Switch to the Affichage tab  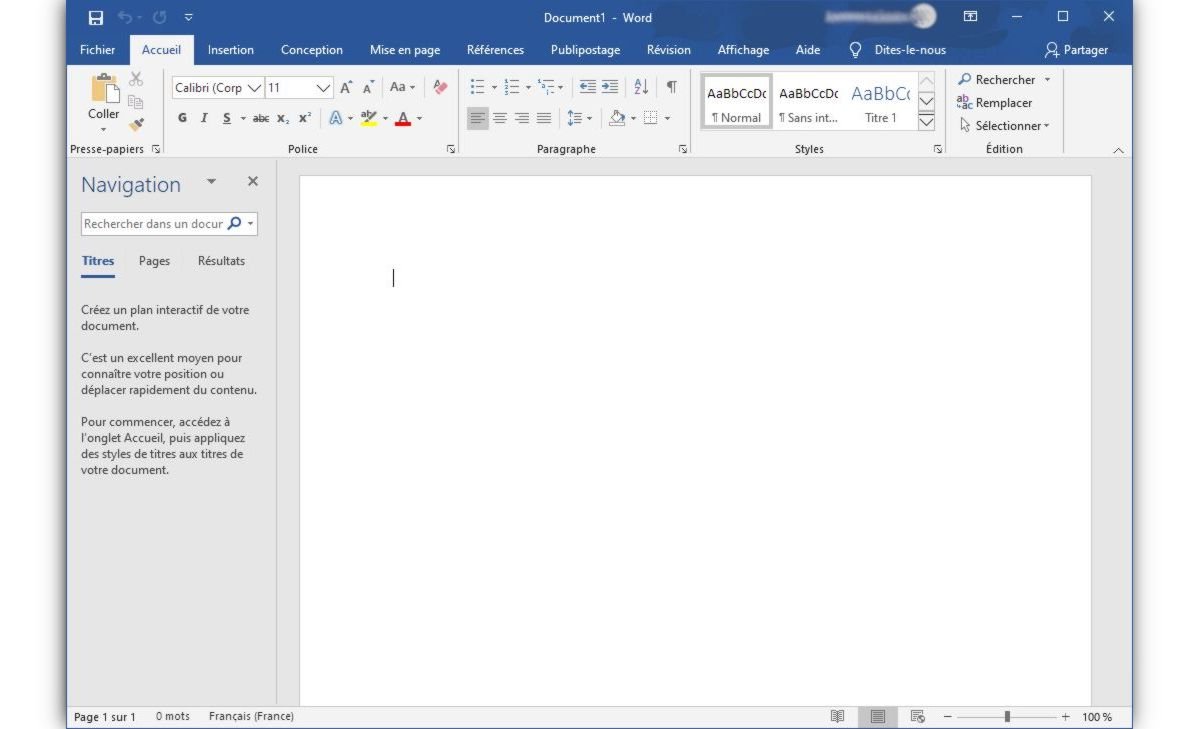point(743,50)
